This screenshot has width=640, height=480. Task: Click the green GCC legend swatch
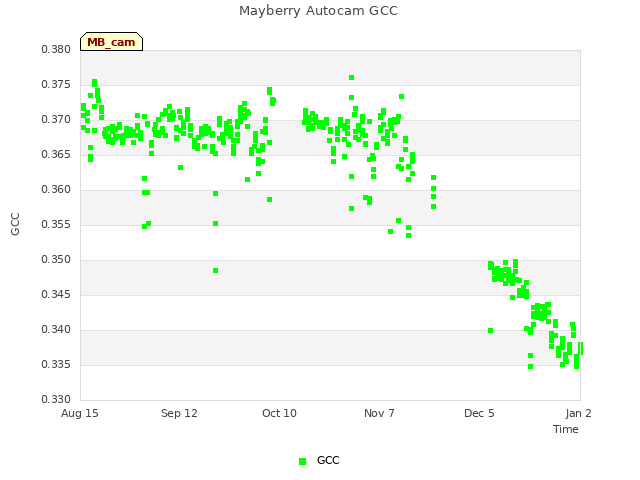[x=302, y=461]
